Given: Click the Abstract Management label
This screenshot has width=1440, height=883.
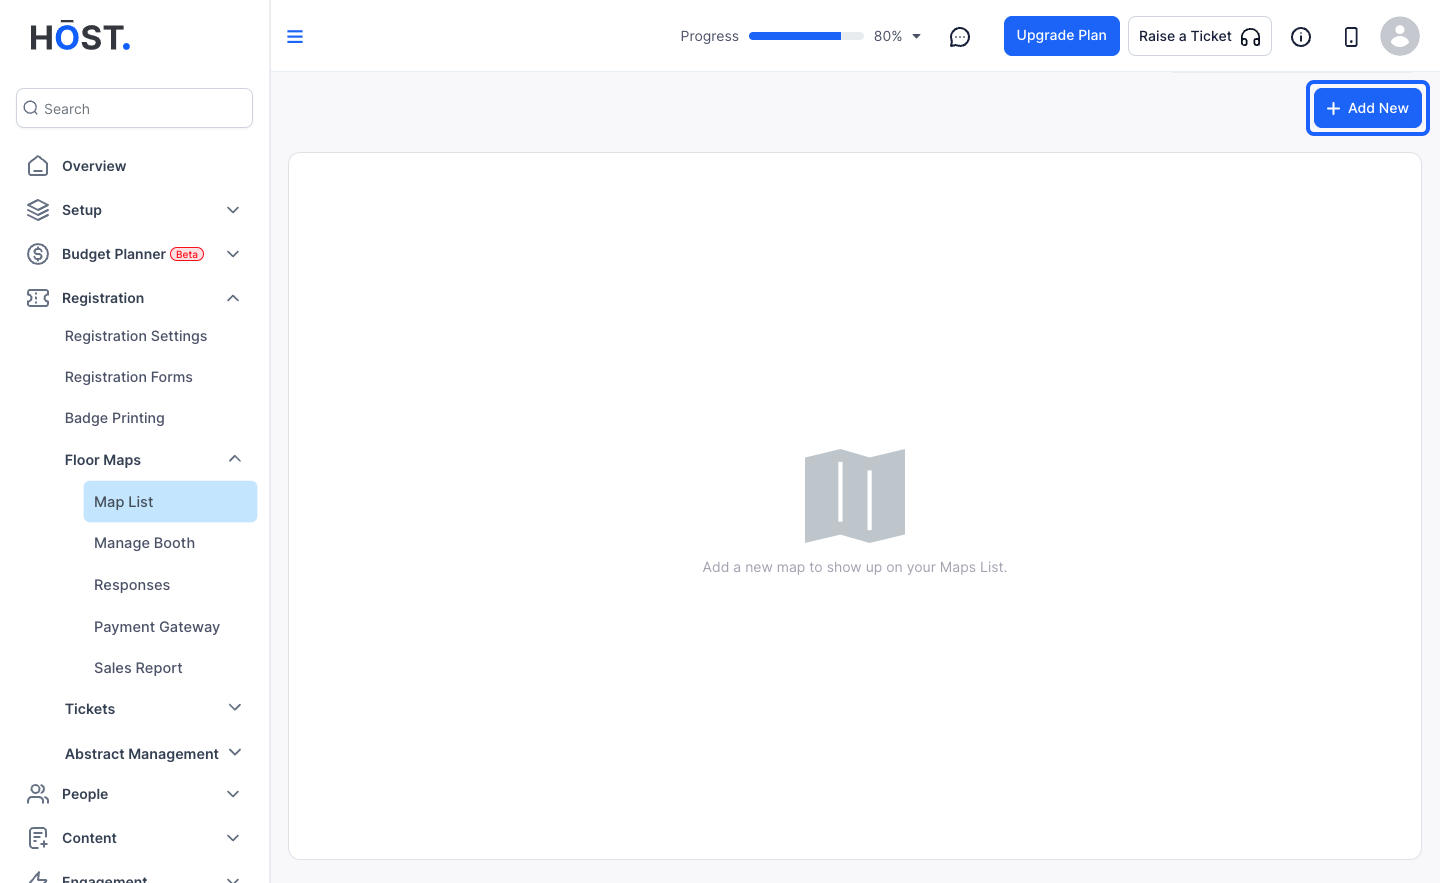Looking at the screenshot, I should (x=142, y=754).
